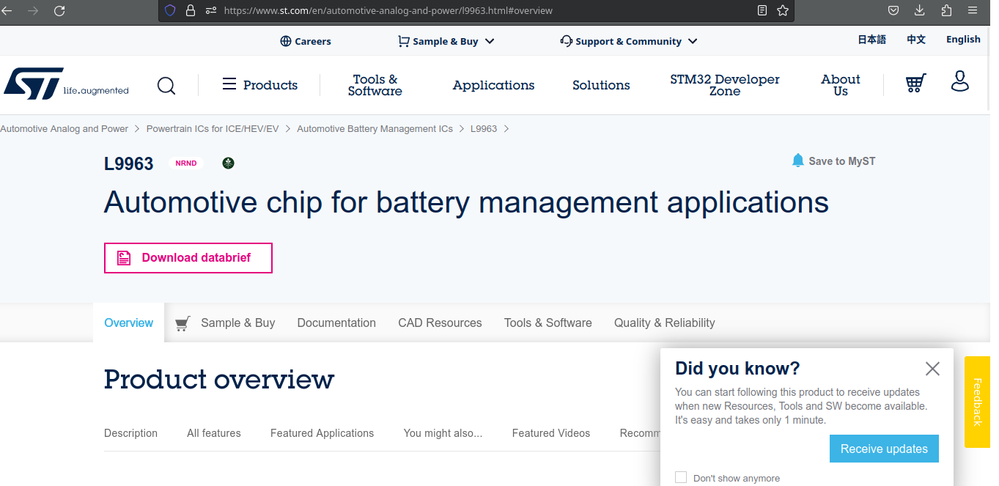Click the ST life.augmented logo
The width and height of the screenshot is (999, 486).
66,83
